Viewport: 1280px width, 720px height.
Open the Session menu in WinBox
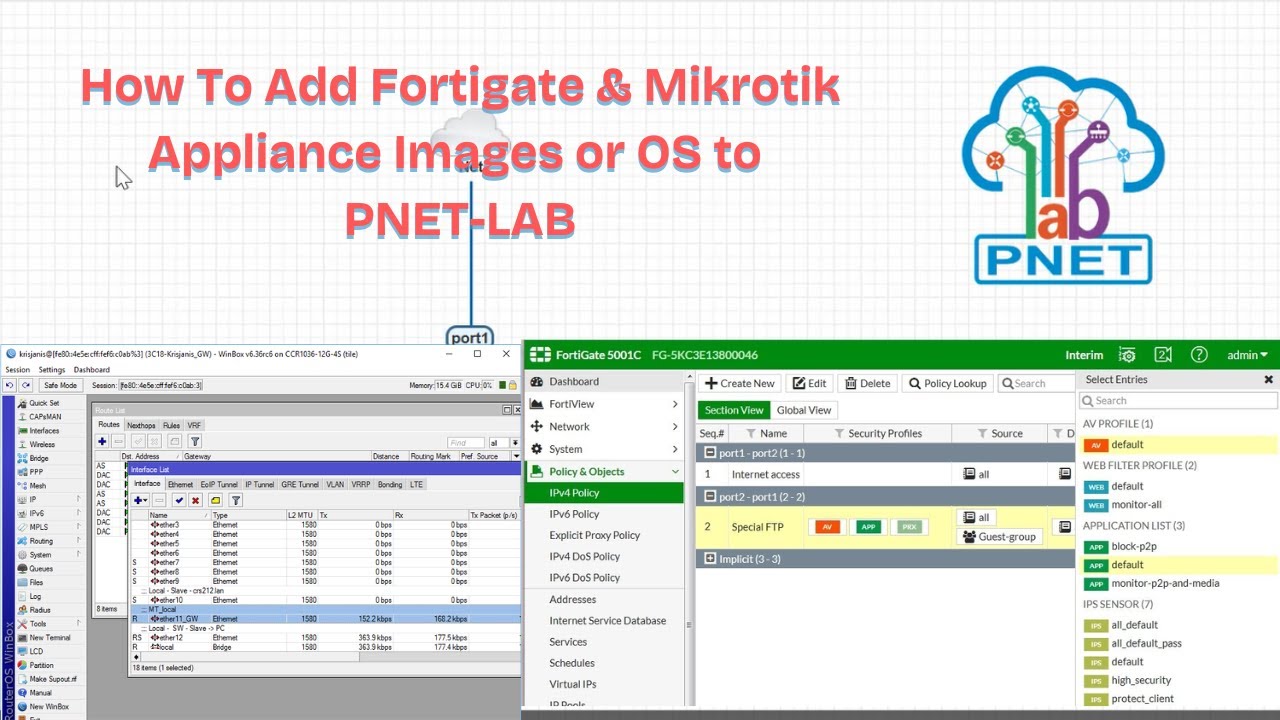18,370
